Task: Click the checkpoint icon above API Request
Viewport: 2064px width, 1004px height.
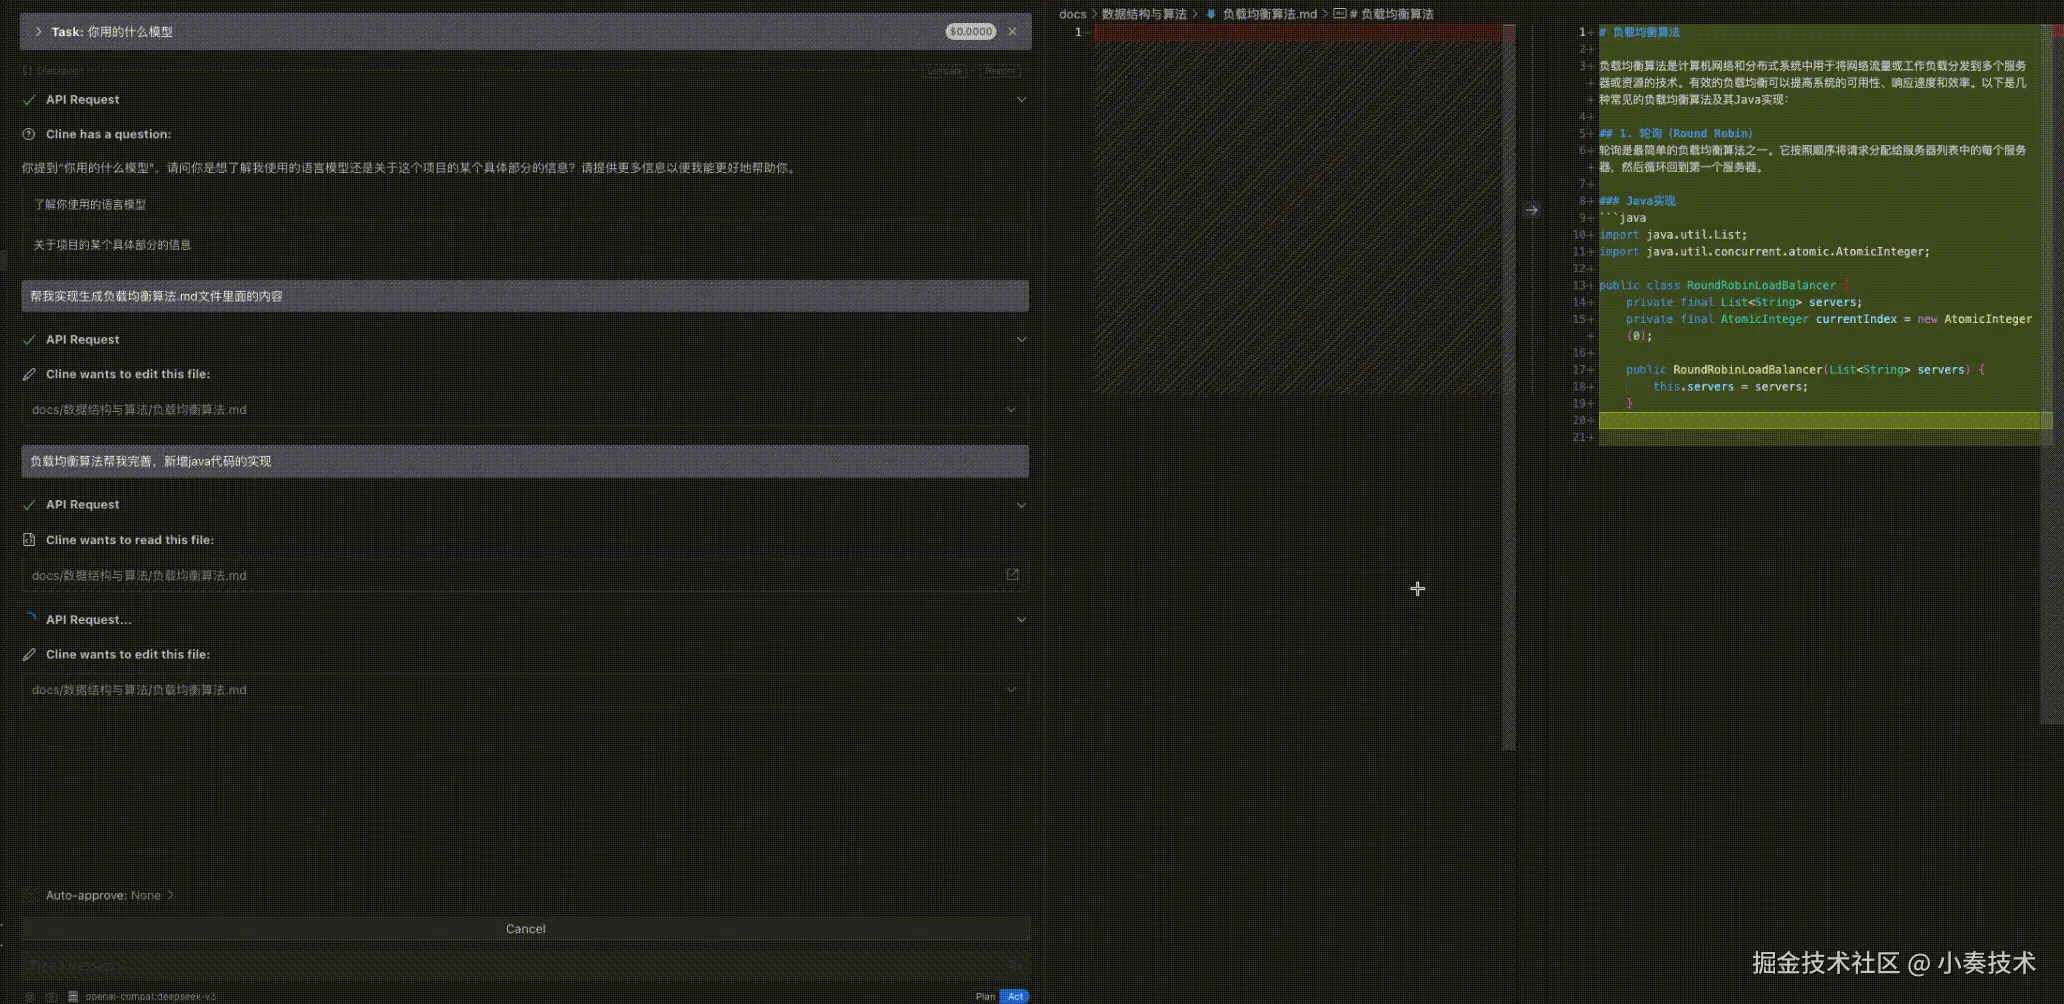Action: [x=25, y=70]
